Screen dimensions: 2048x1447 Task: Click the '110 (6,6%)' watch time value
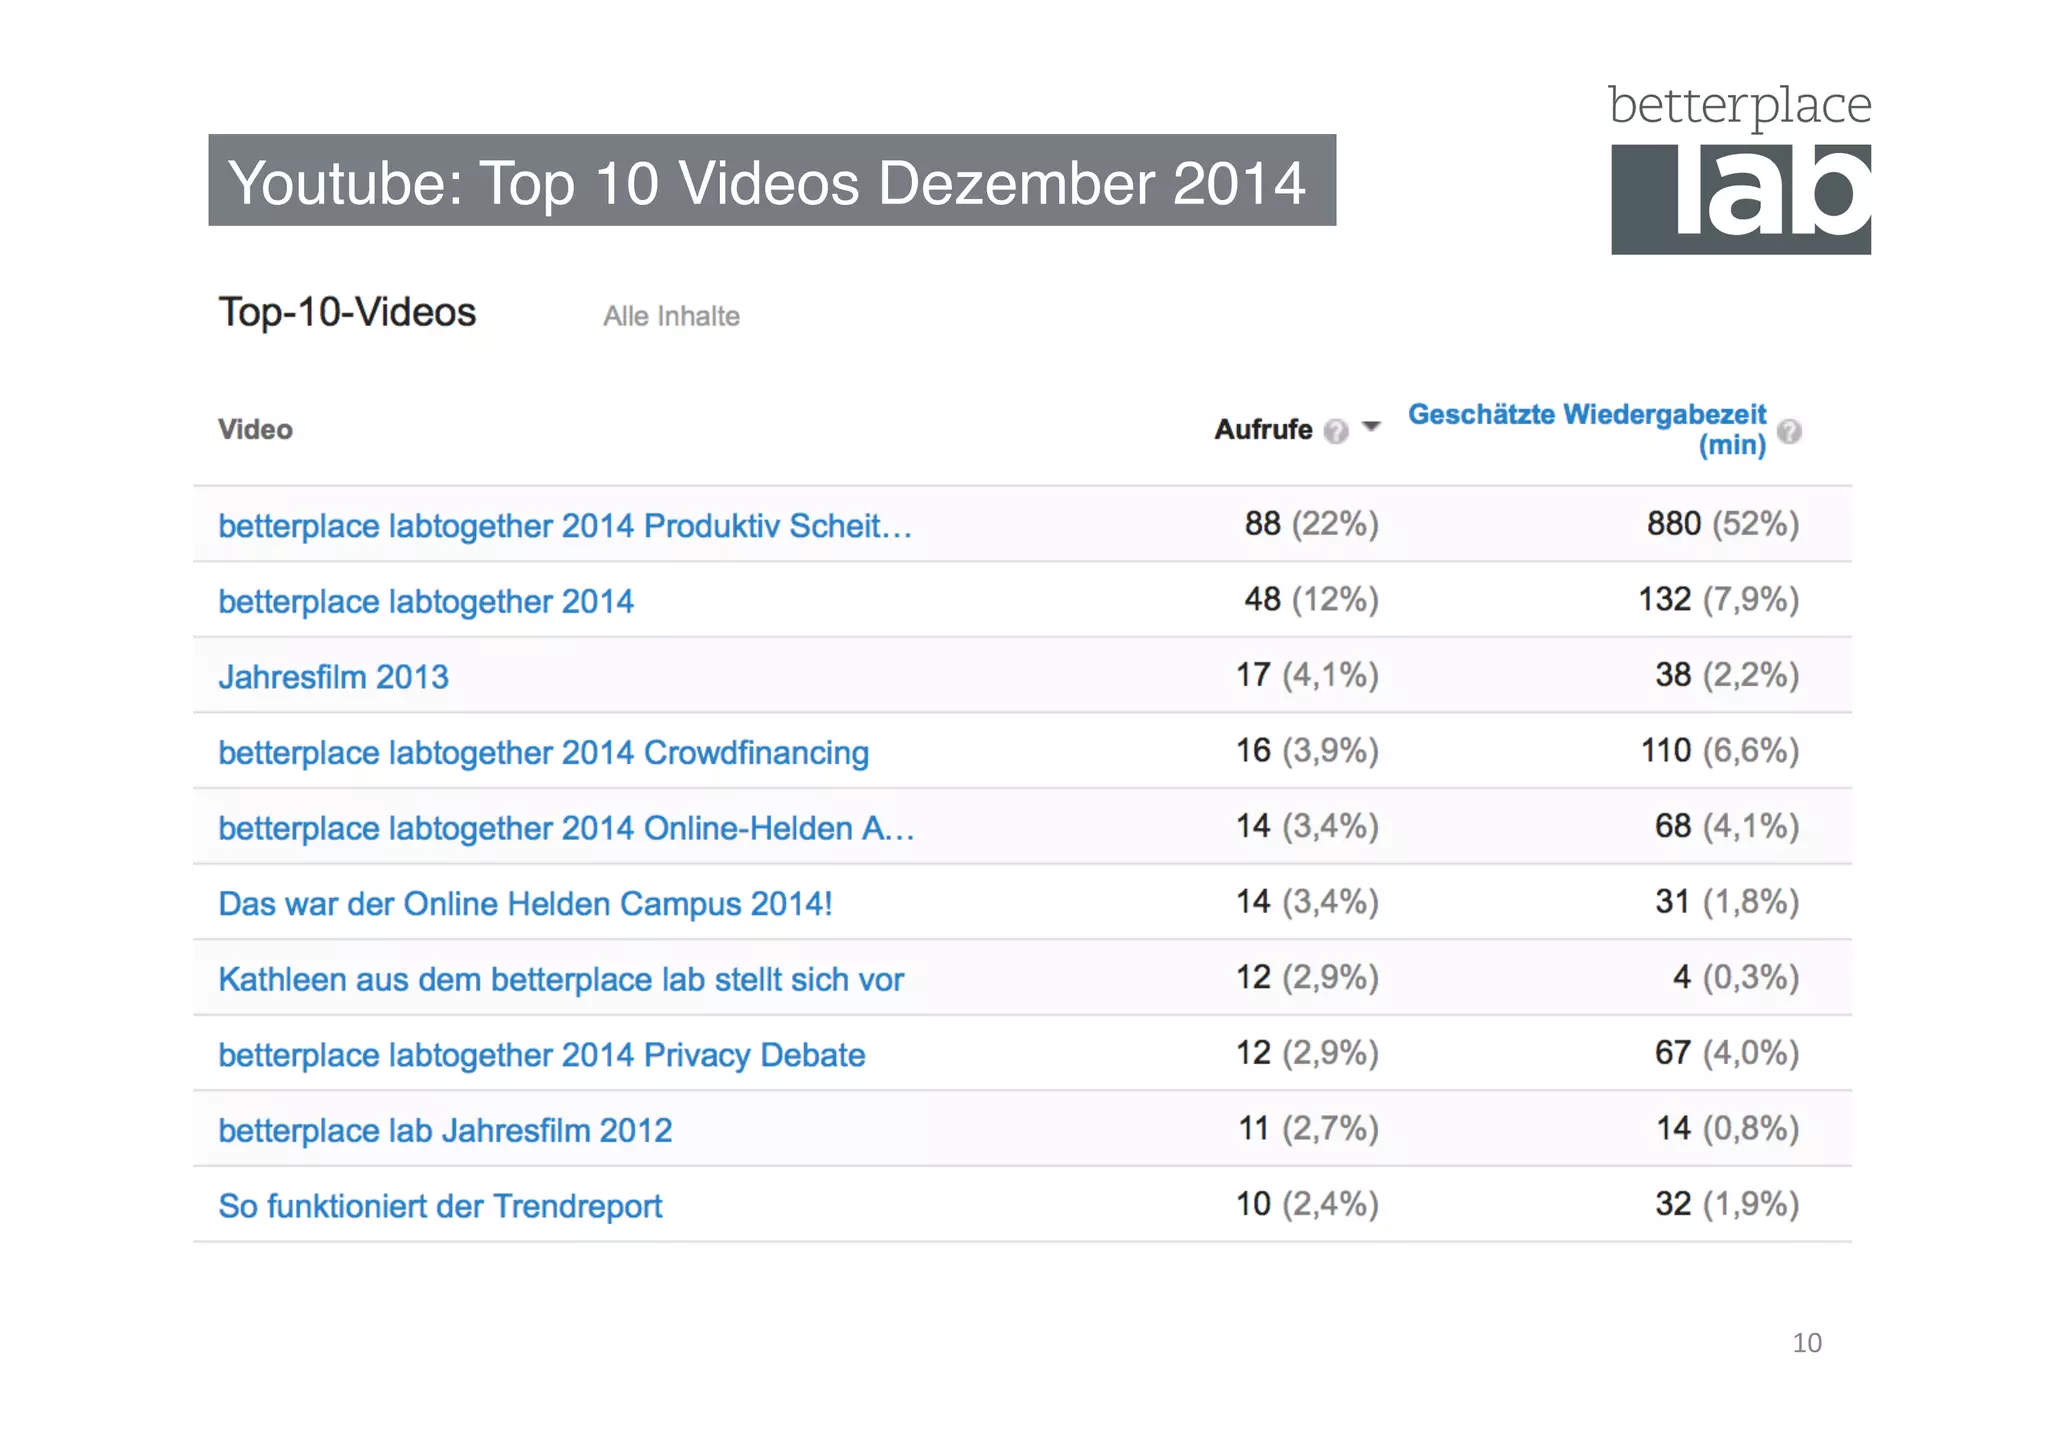[x=1720, y=750]
